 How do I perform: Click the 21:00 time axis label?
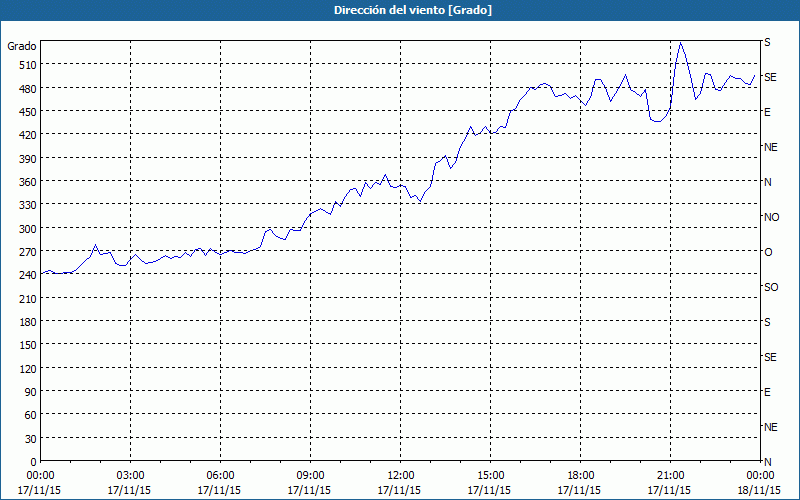pyautogui.click(x=670, y=476)
